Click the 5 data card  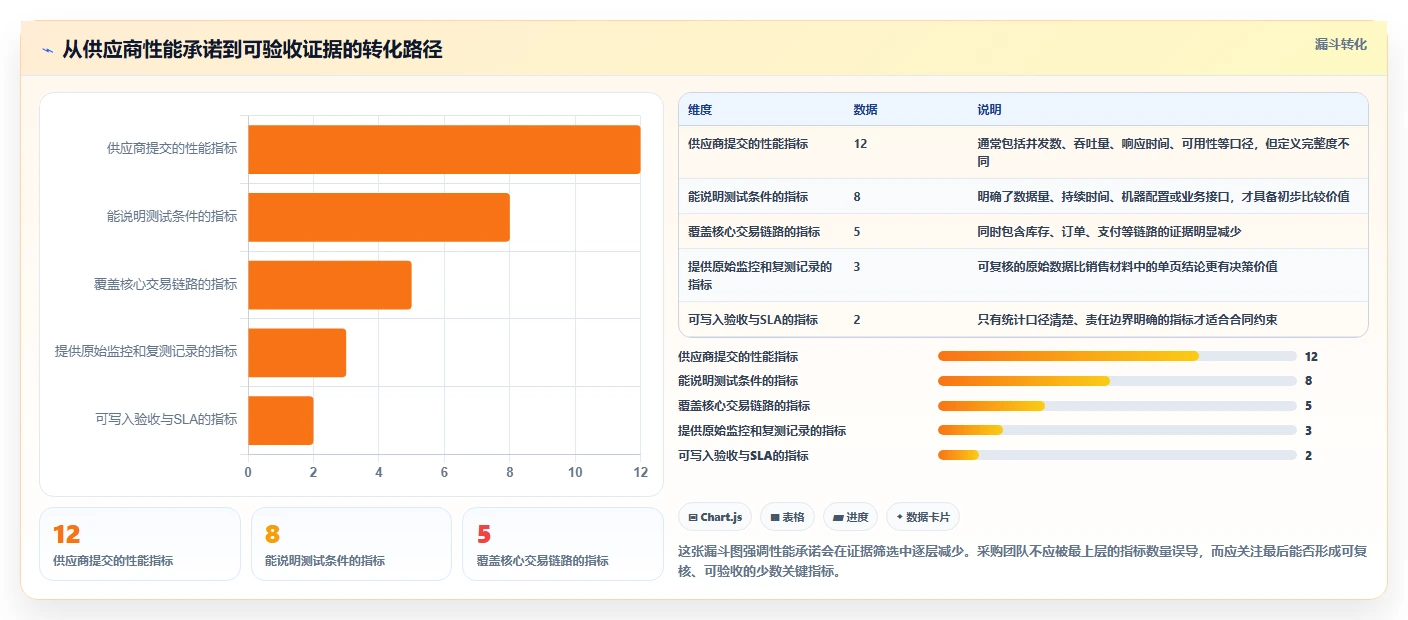(563, 544)
